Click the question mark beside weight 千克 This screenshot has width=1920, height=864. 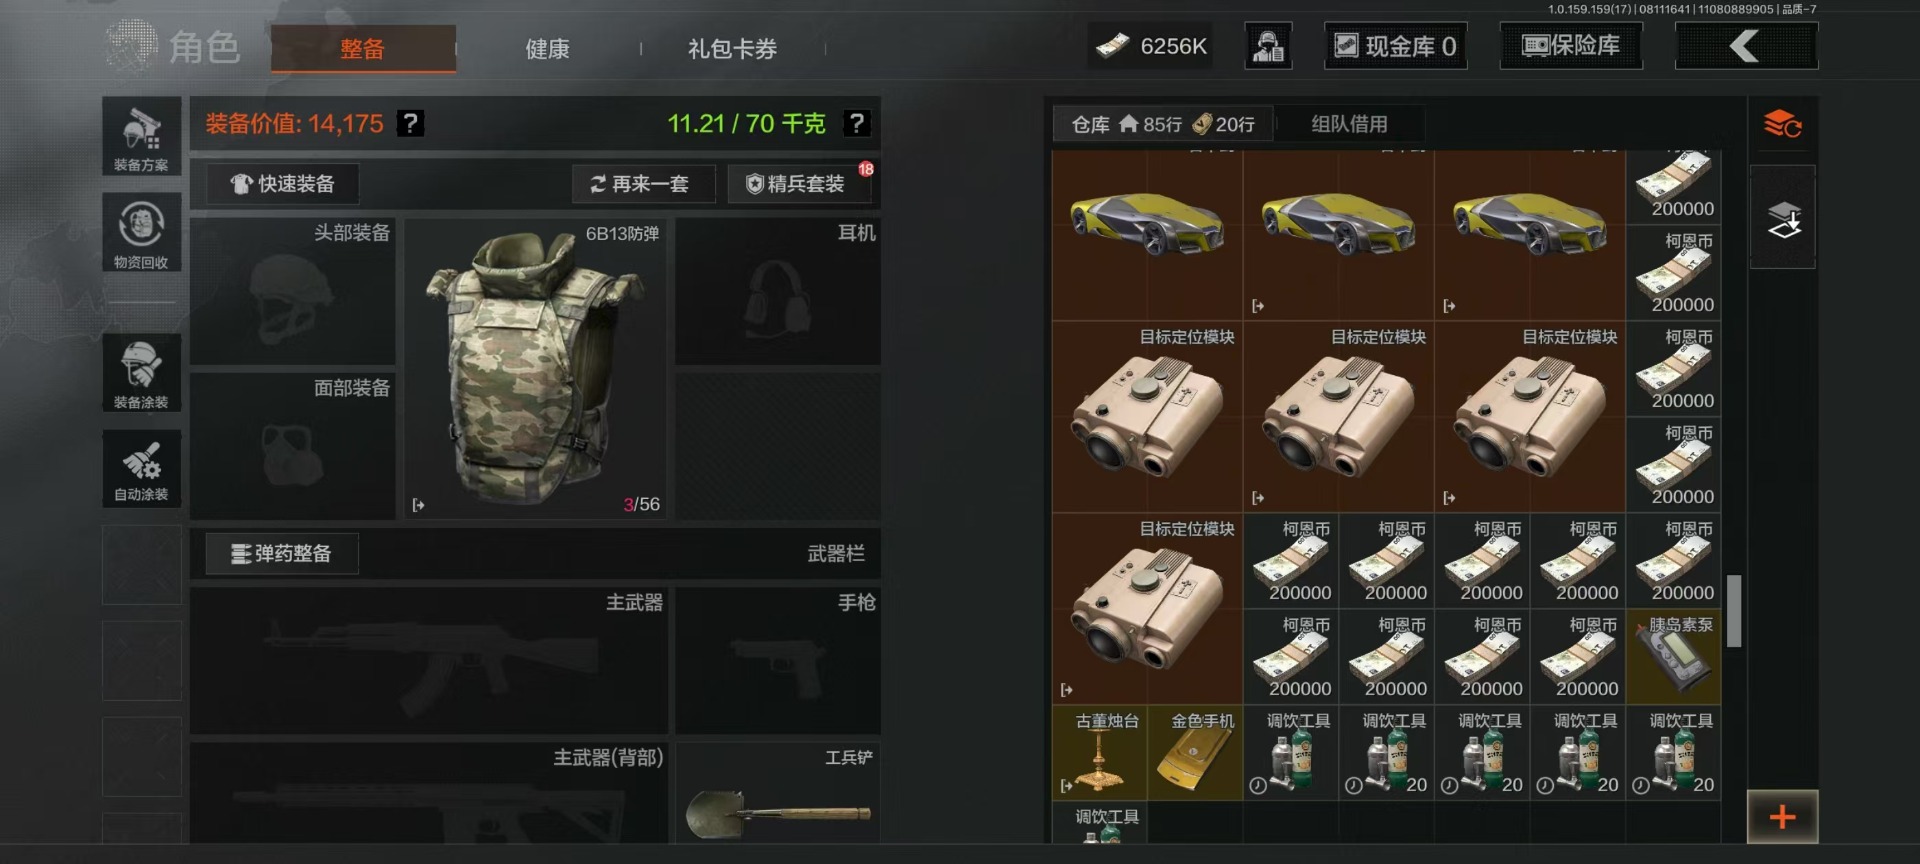855,123
